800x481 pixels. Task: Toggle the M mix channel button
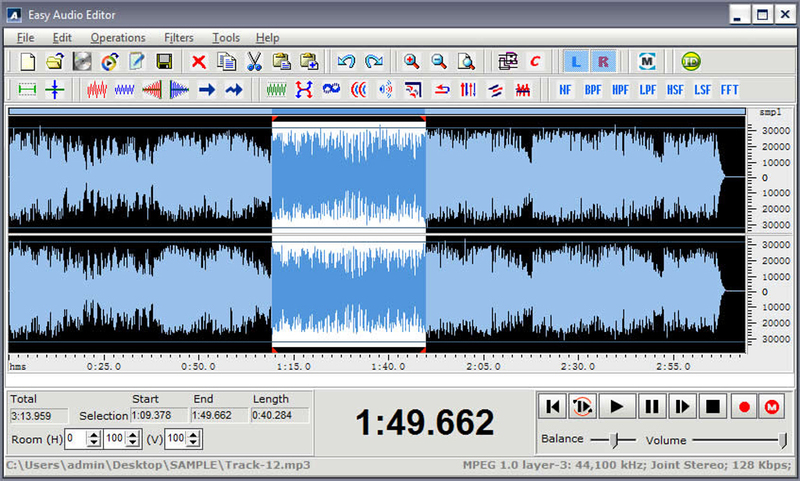[647, 62]
